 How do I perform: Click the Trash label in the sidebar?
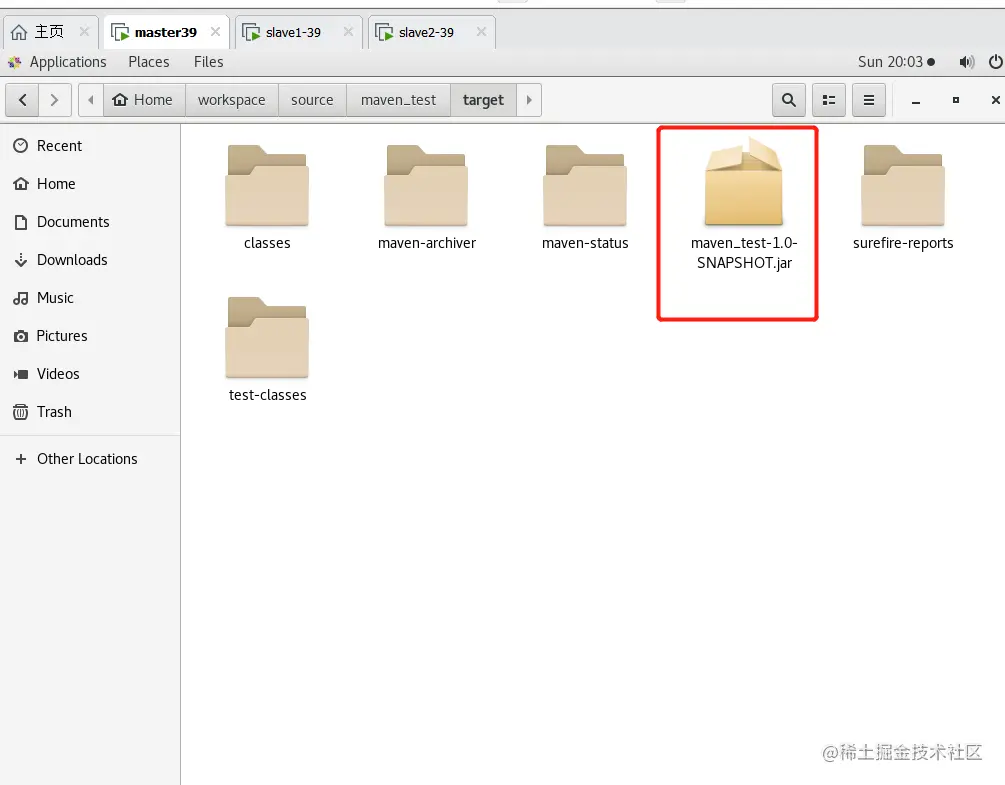pos(54,411)
